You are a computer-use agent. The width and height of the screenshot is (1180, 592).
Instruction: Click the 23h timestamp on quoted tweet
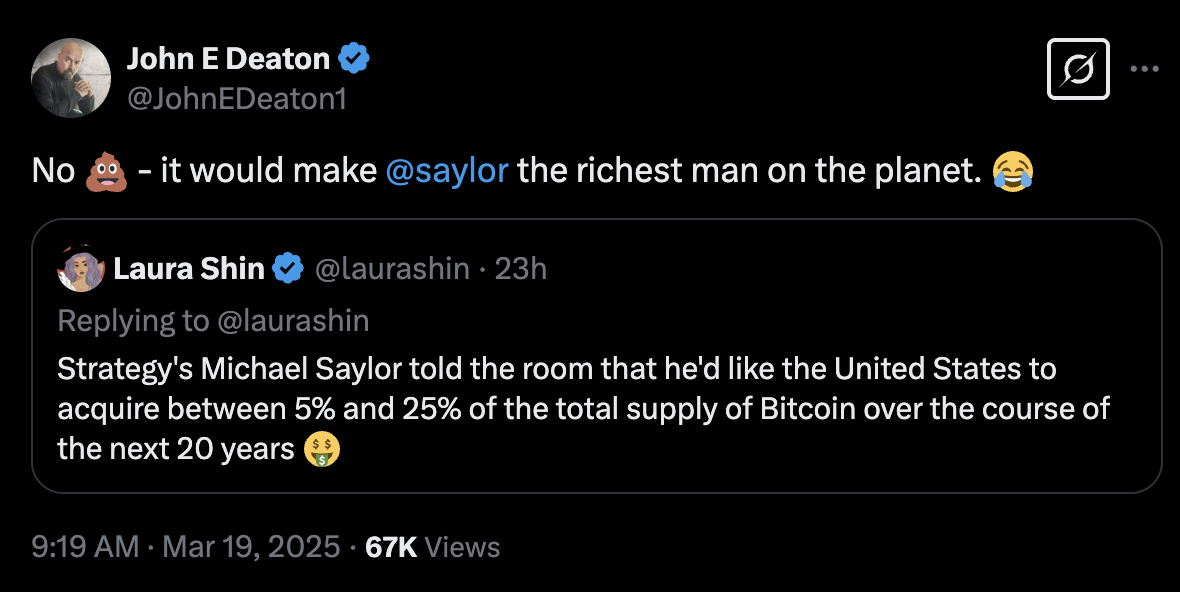click(521, 268)
